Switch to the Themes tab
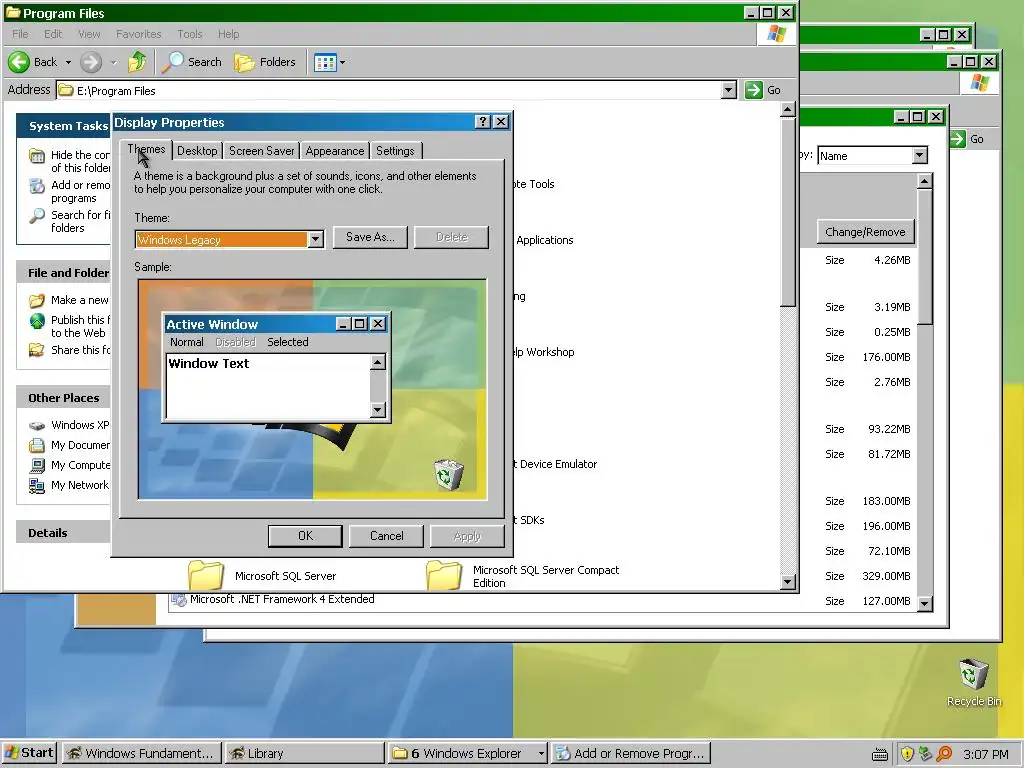1024x768 pixels. [146, 150]
